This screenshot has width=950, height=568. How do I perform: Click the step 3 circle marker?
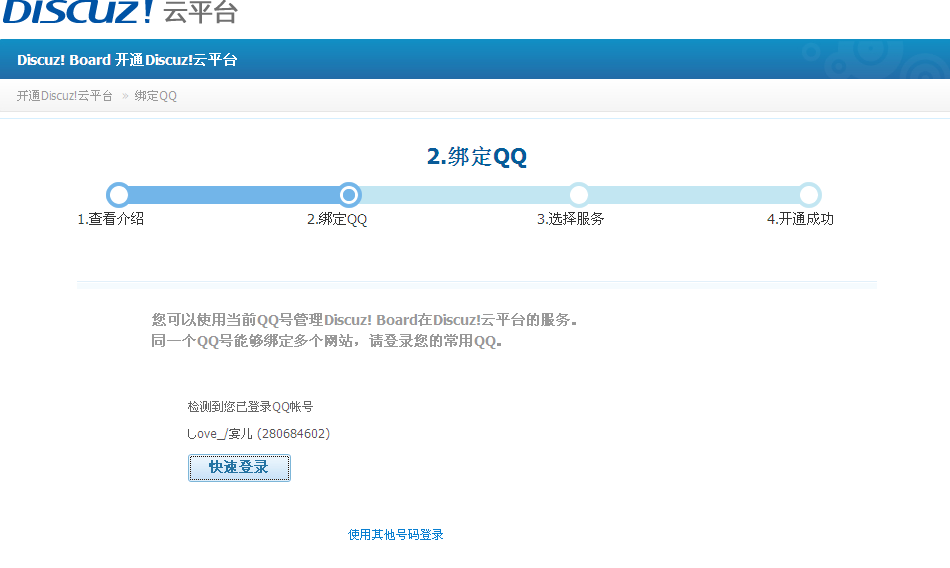click(x=579, y=195)
